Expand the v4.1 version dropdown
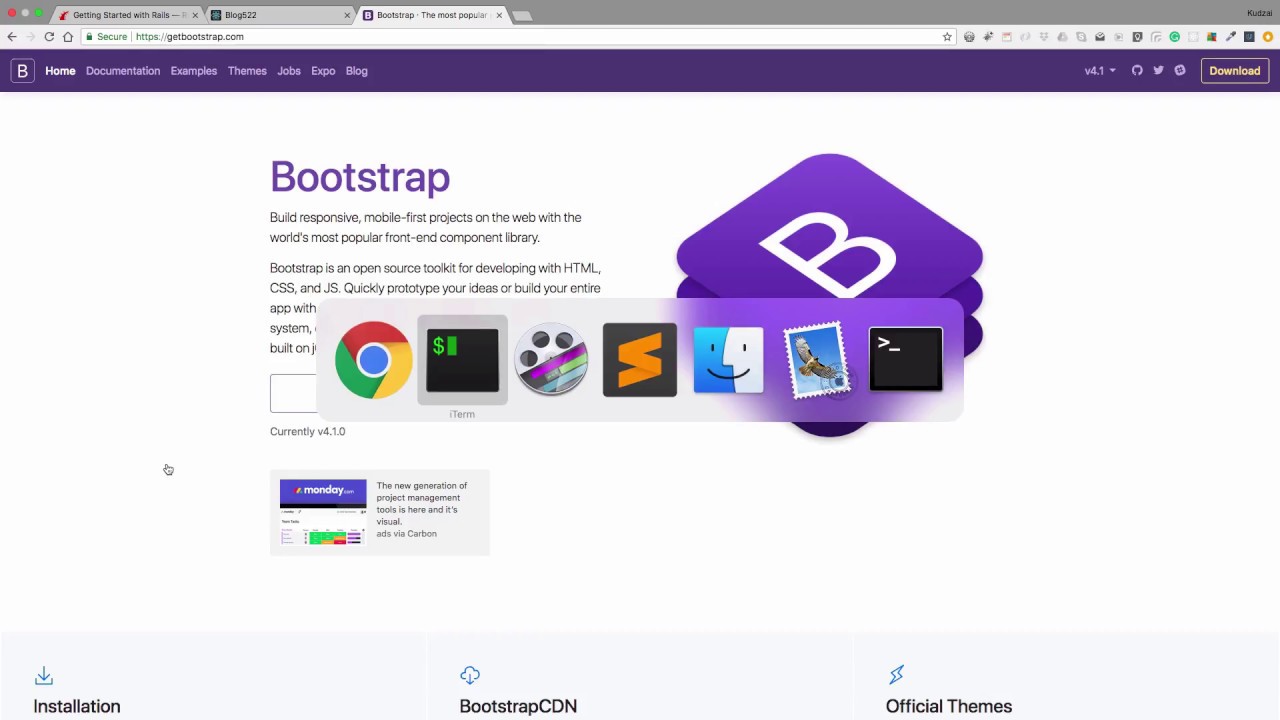 pyautogui.click(x=1100, y=71)
